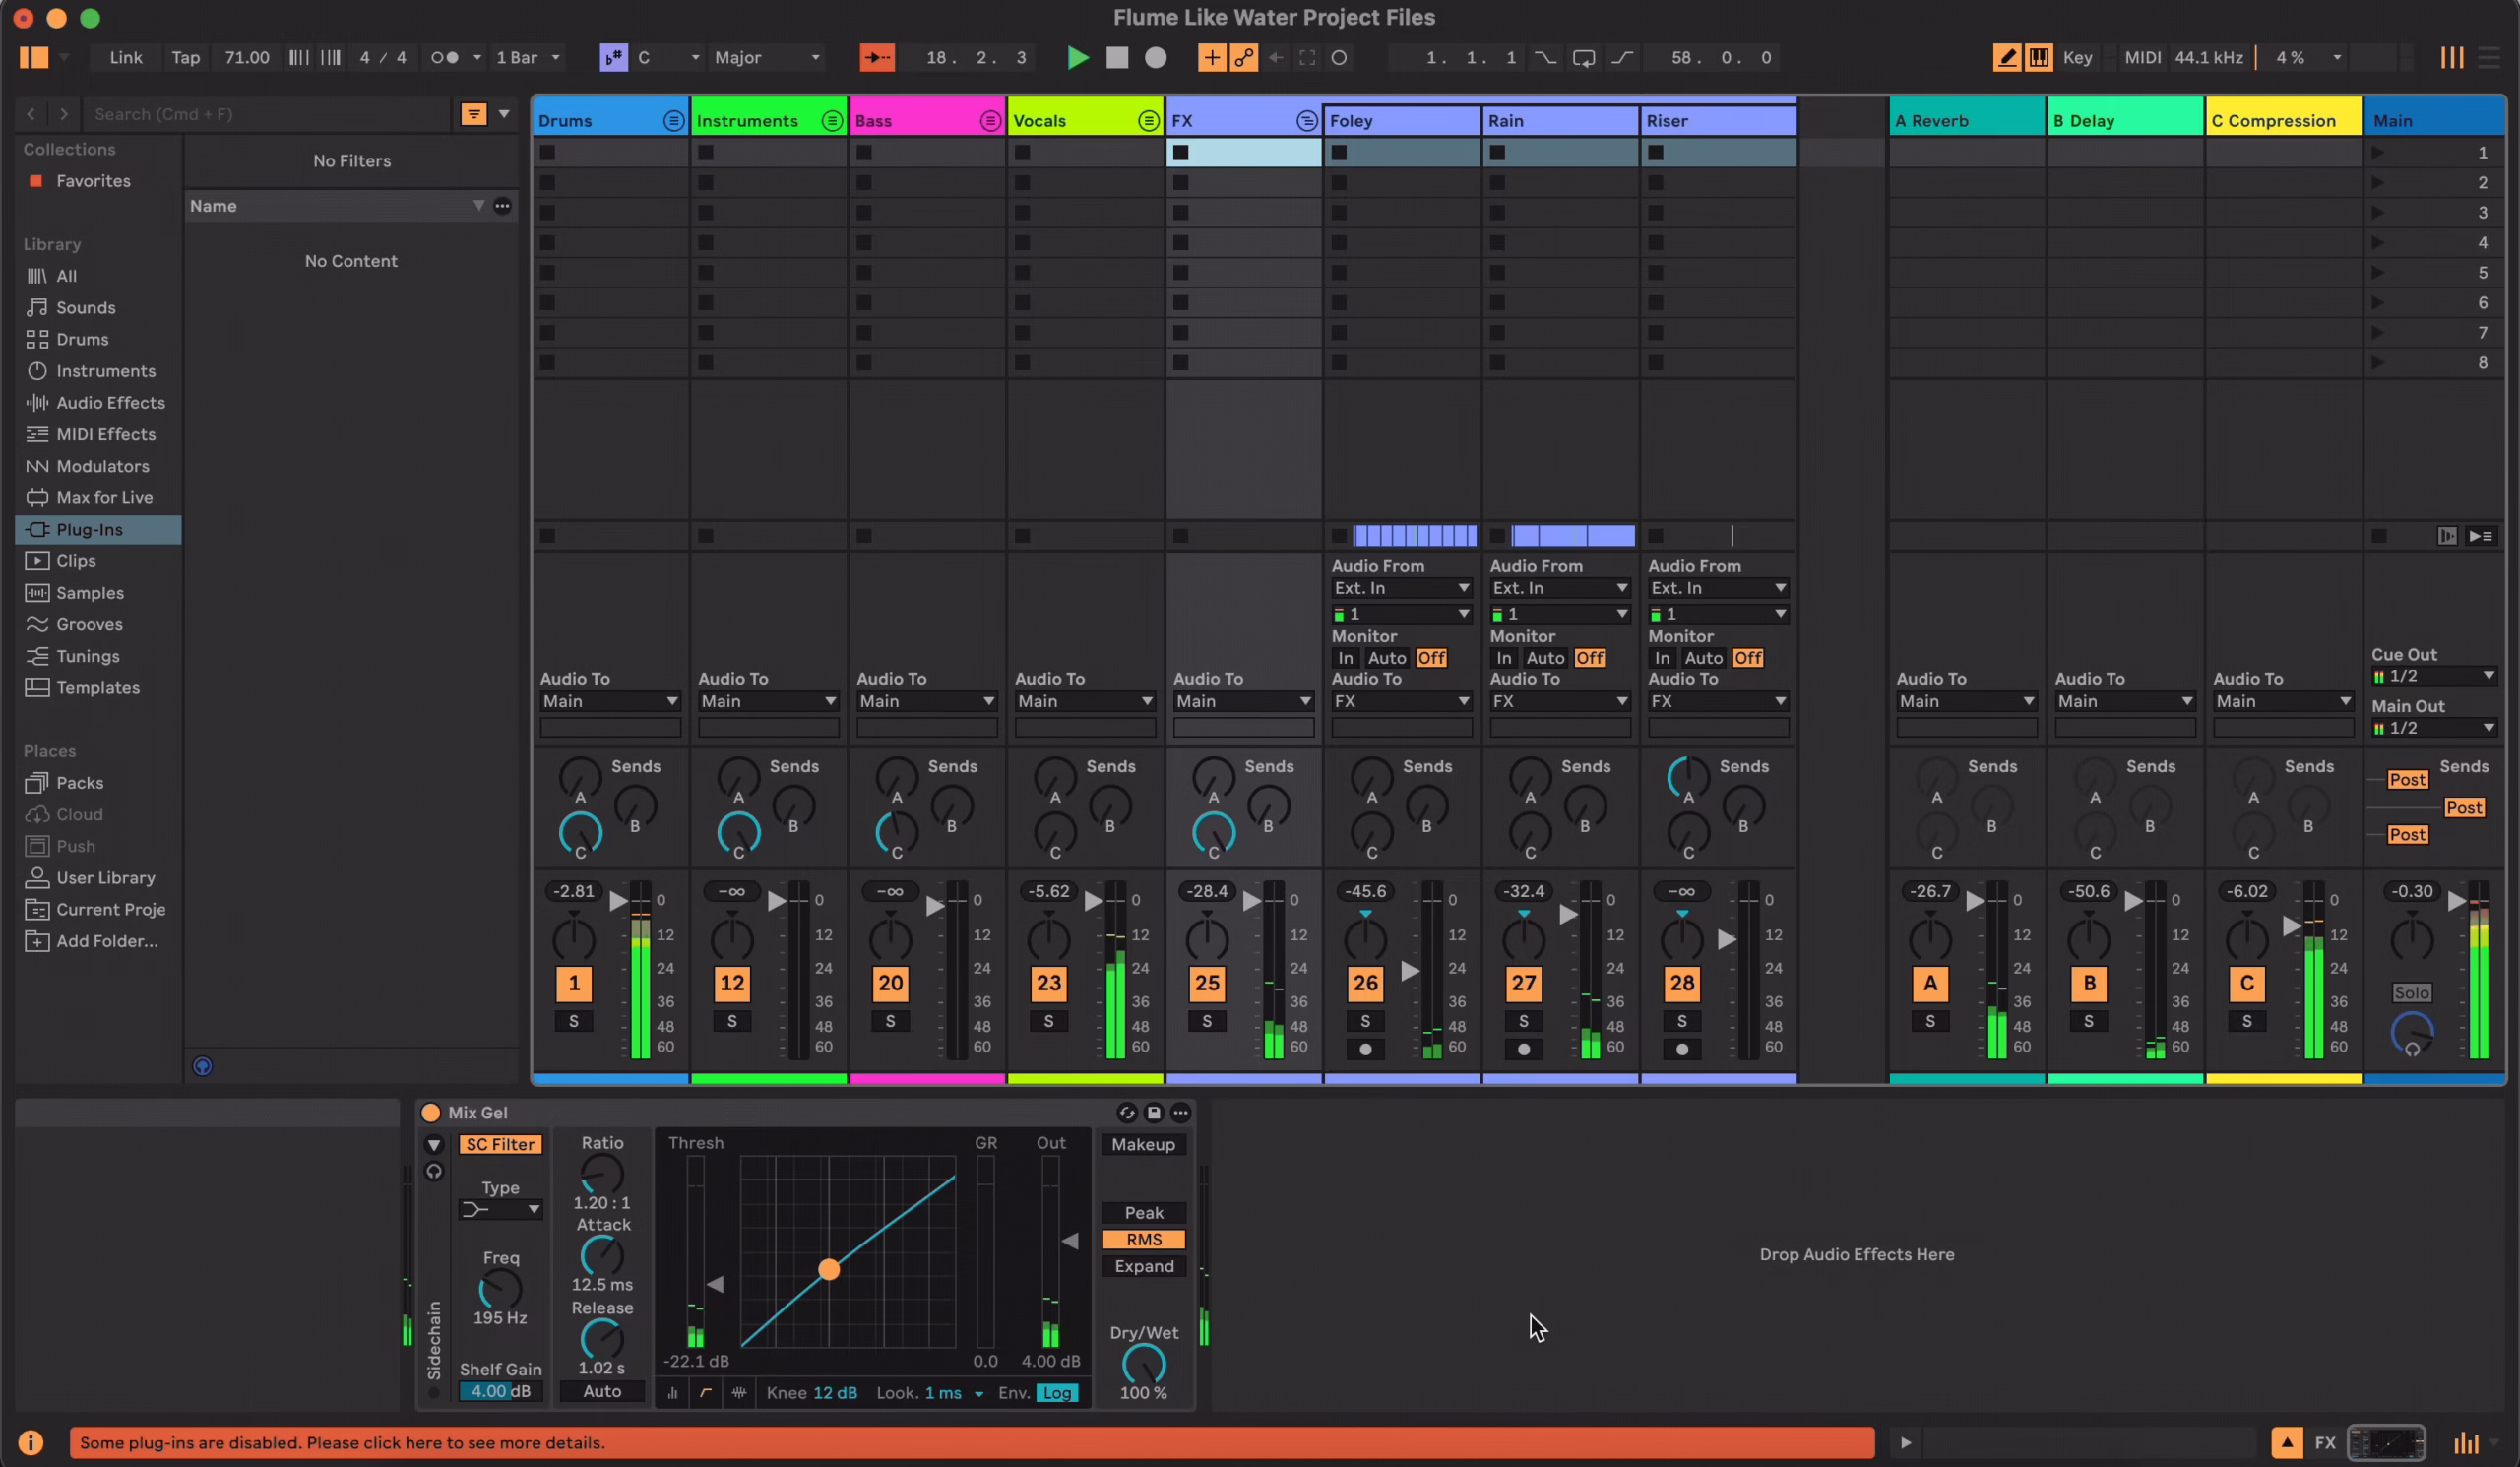Click the save preset icon on Mix Gel
This screenshot has height=1467, width=2520.
[x=1153, y=1112]
